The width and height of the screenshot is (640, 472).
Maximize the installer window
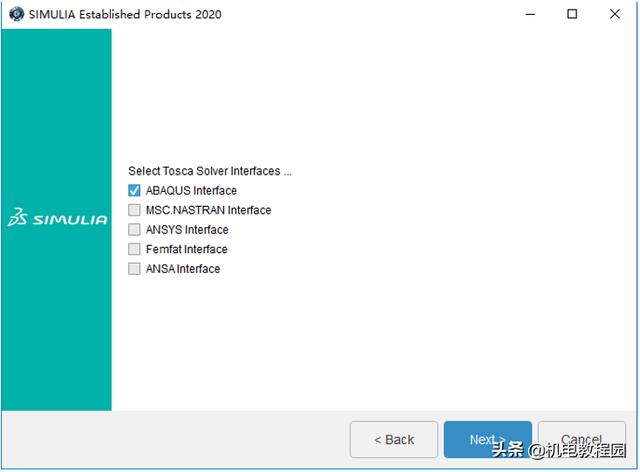coord(572,14)
